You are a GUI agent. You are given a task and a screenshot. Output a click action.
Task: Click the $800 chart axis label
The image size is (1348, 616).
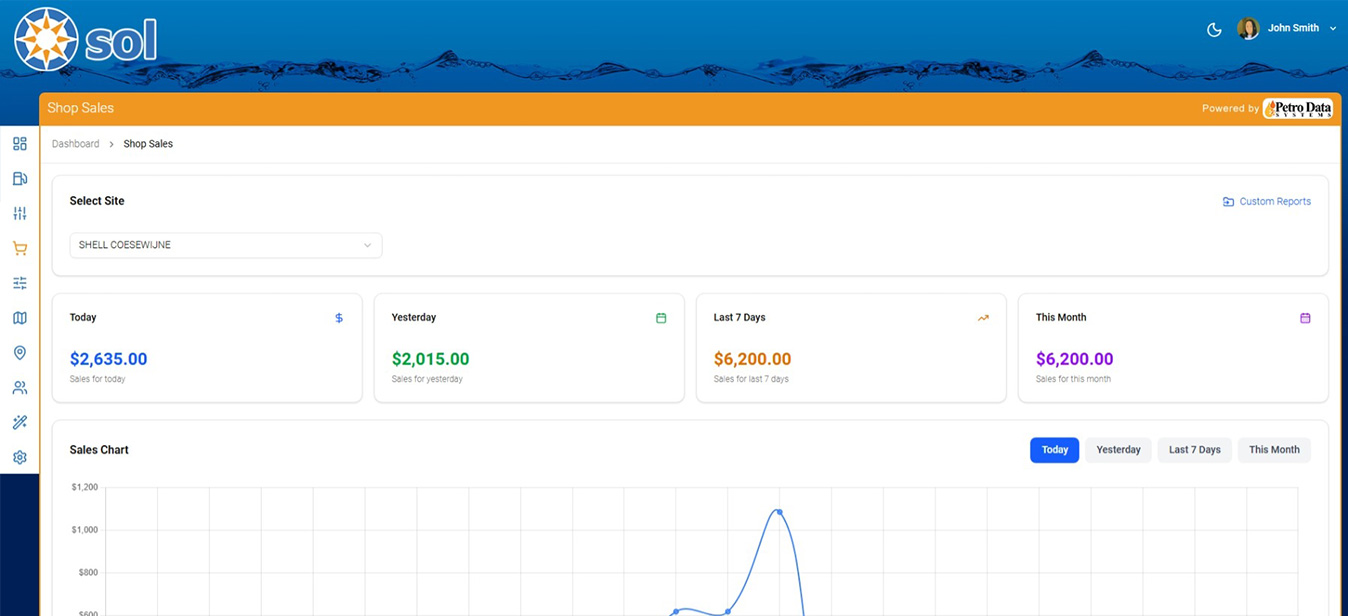coord(87,573)
